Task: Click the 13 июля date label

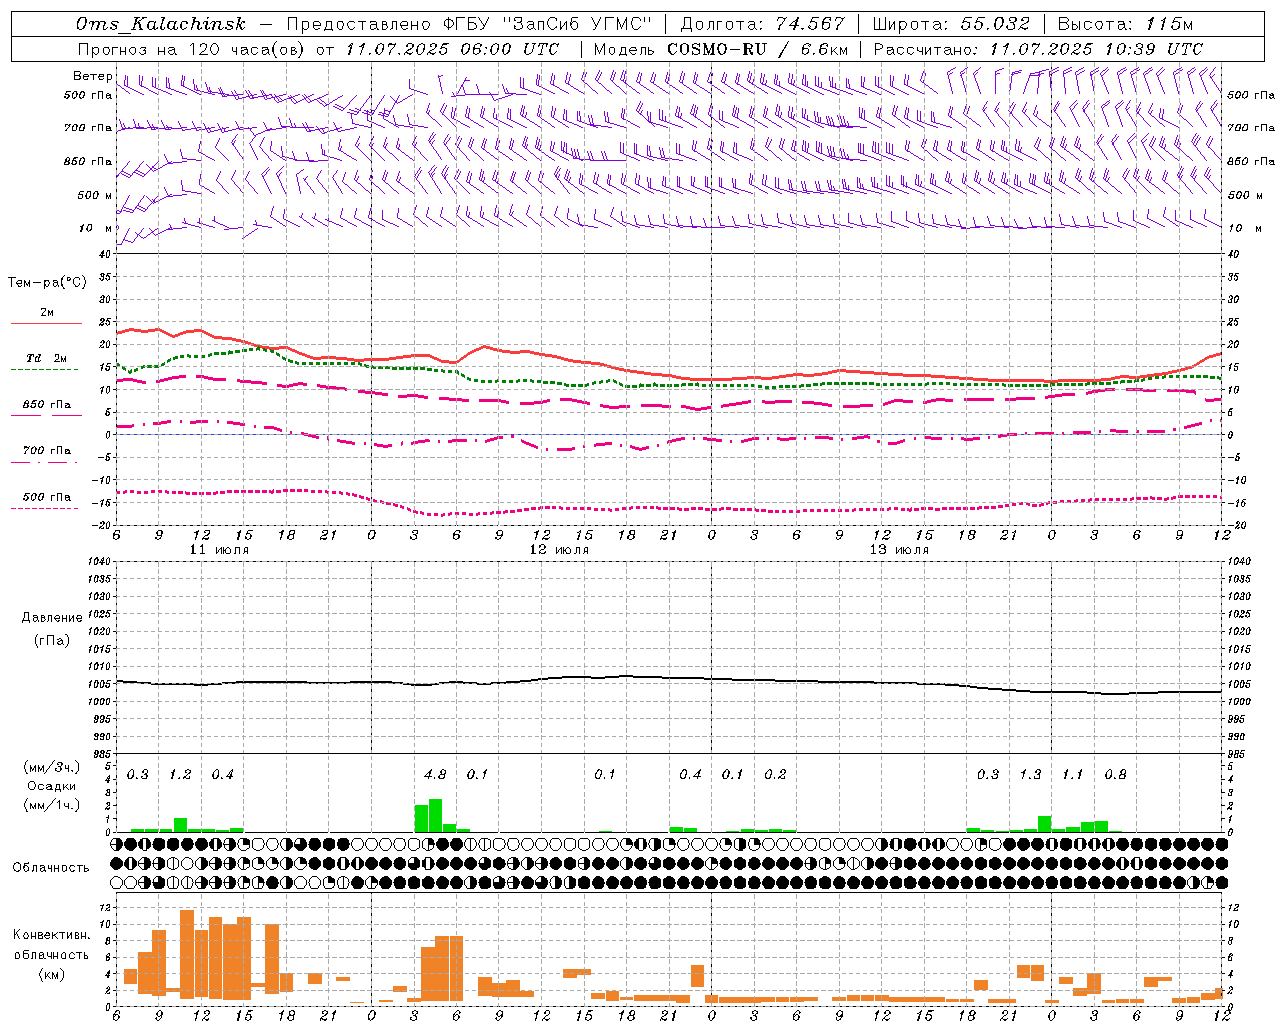Action: coord(899,550)
